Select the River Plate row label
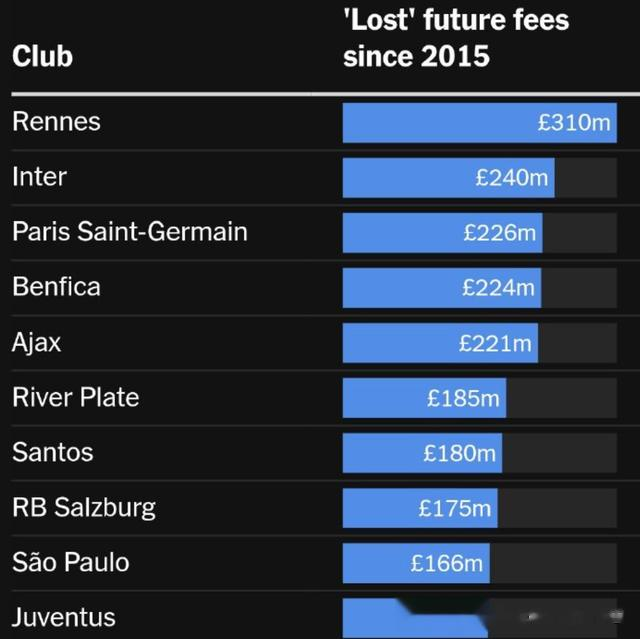 click(x=76, y=397)
